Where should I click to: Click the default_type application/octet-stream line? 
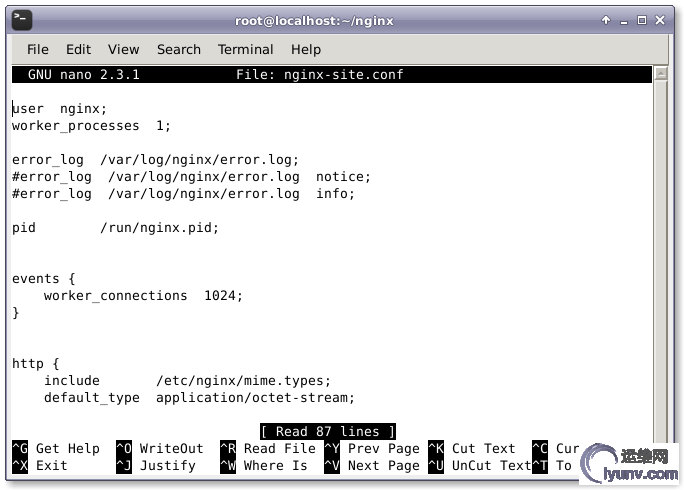click(199, 398)
